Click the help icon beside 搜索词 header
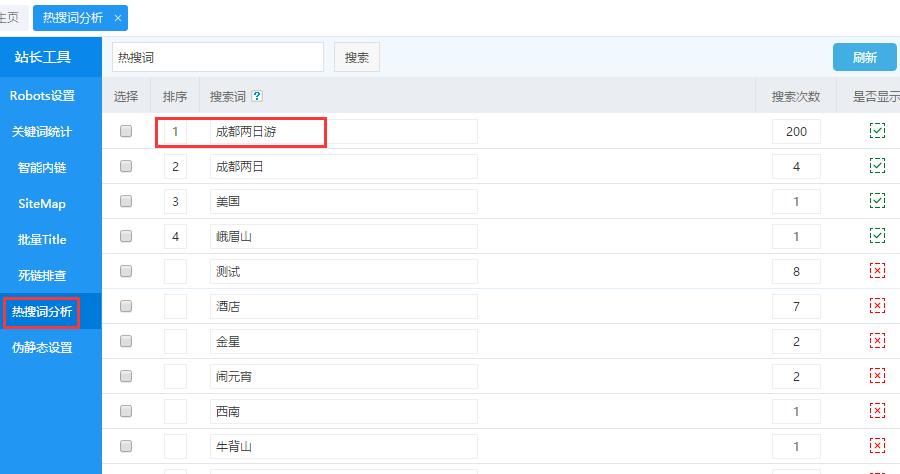 [257, 97]
